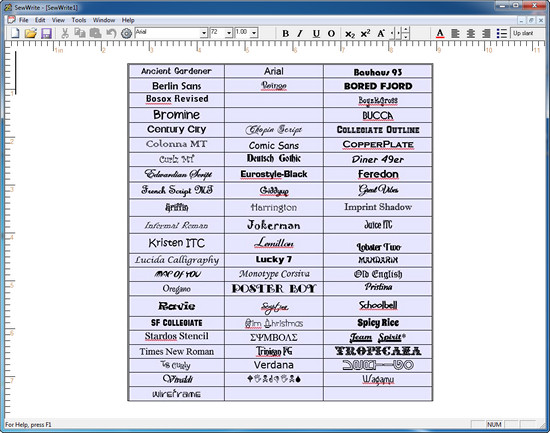Open the Edit menu

click(x=40, y=20)
